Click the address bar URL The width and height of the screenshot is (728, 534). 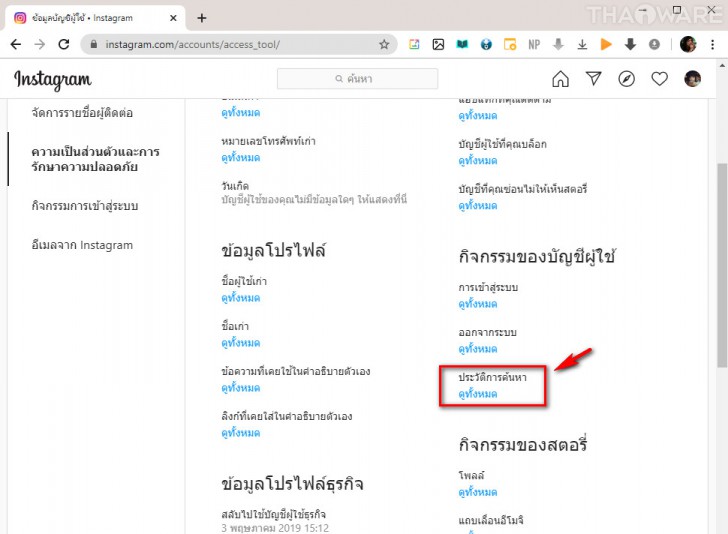(193, 45)
